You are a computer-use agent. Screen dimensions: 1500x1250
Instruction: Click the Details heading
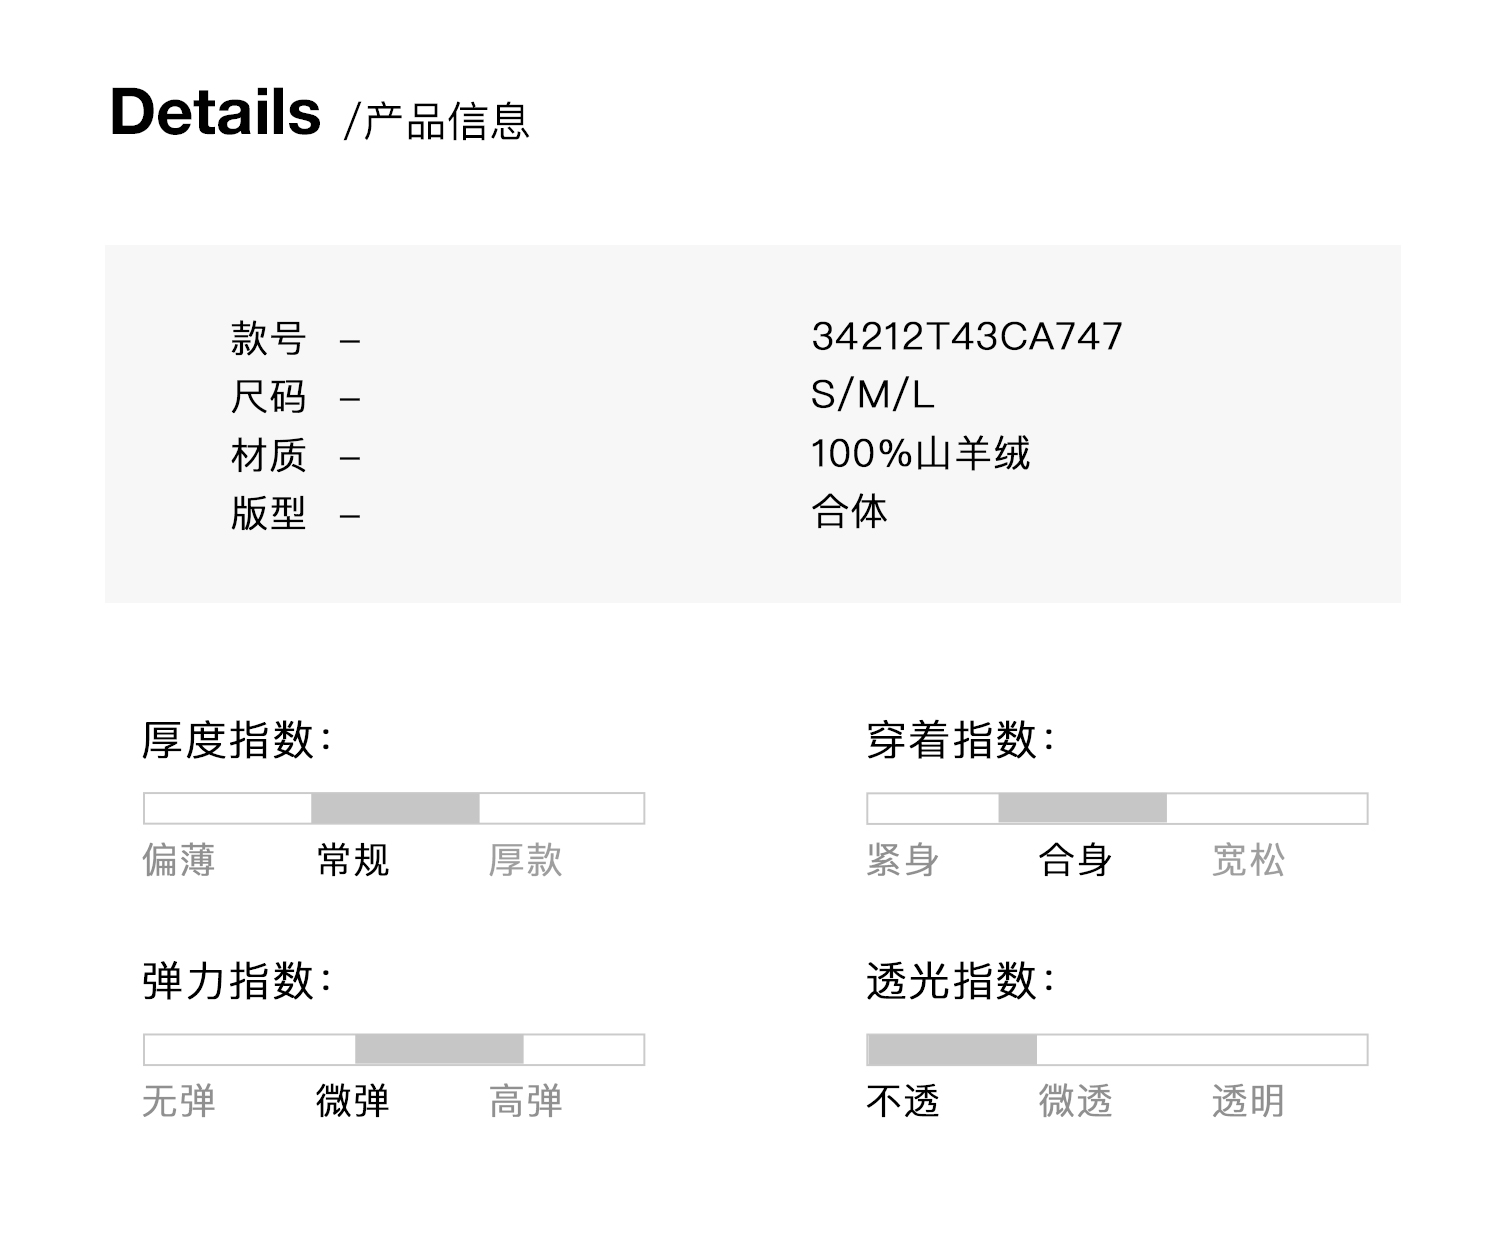[215, 112]
